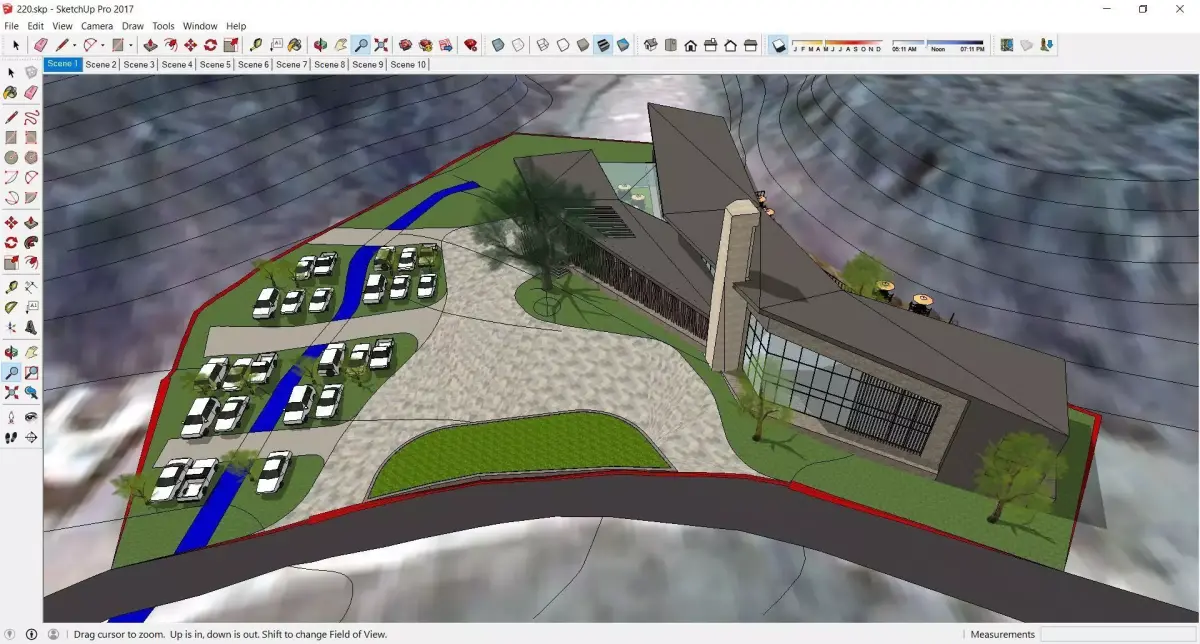Enable Wireframe face style
The image size is (1200, 644).
[x=543, y=45]
